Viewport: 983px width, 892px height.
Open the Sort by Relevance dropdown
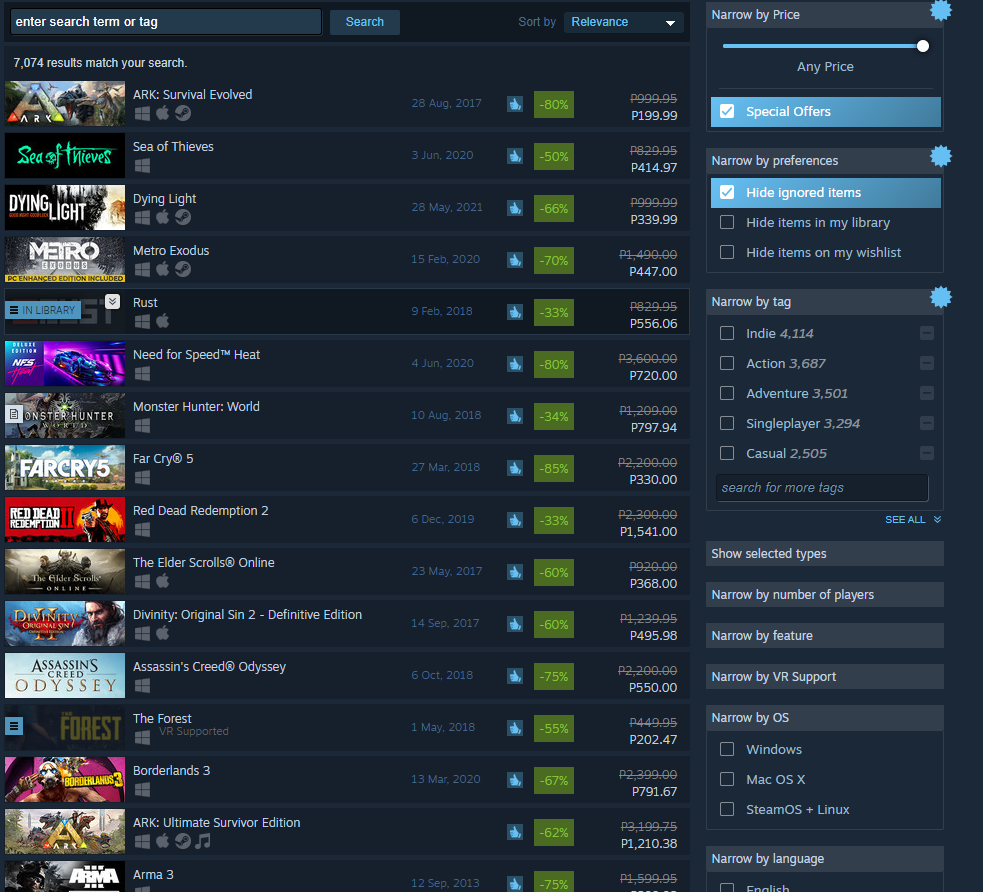(x=623, y=22)
